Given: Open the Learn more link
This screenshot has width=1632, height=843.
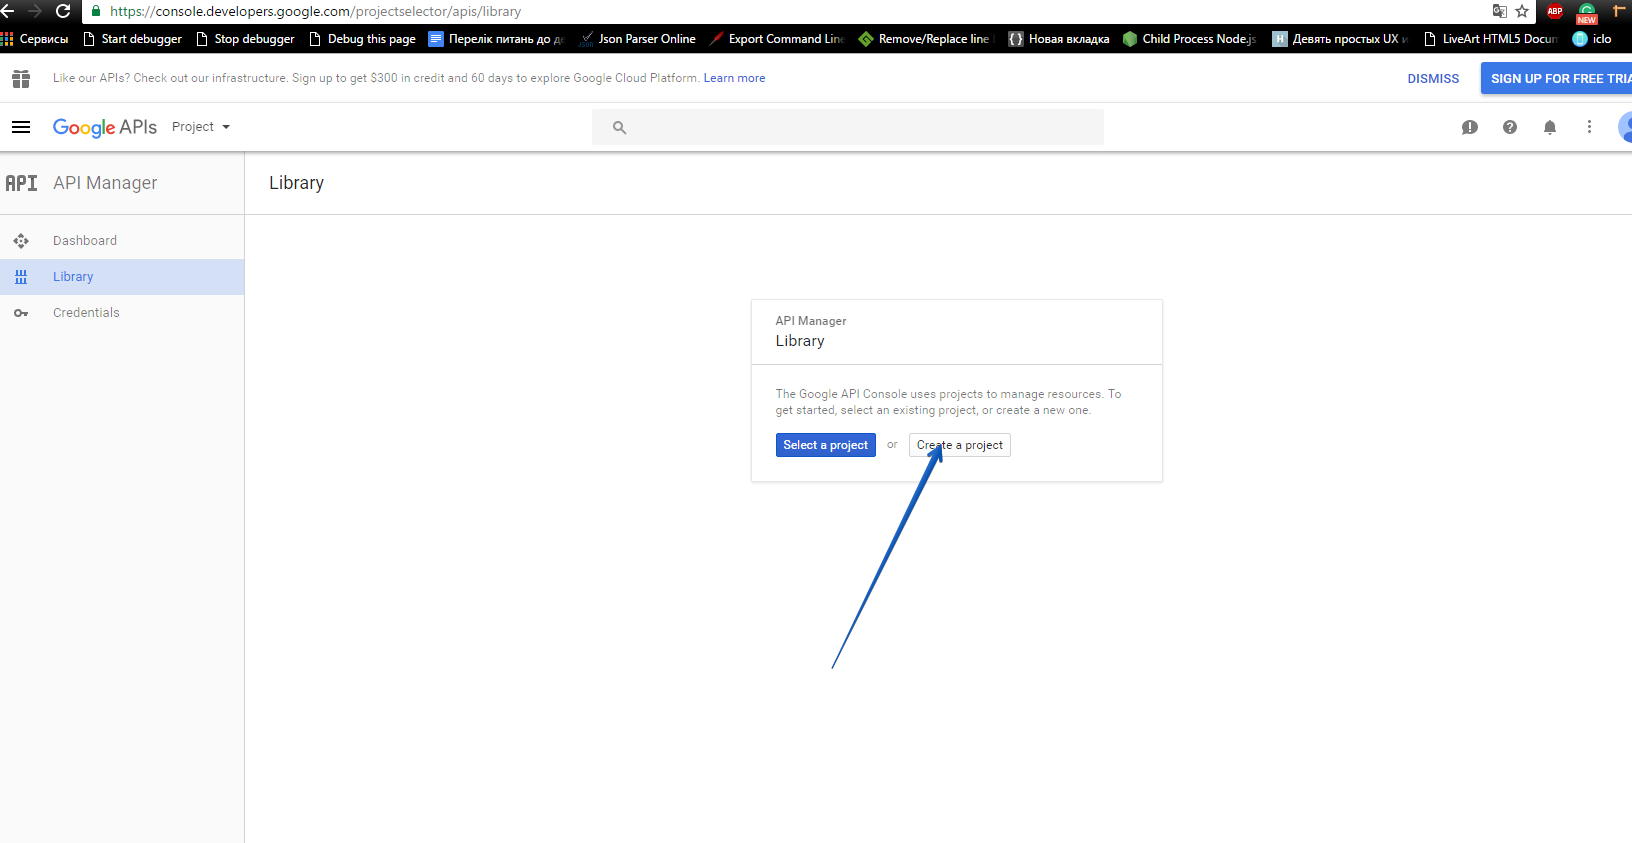Looking at the screenshot, I should (x=734, y=78).
